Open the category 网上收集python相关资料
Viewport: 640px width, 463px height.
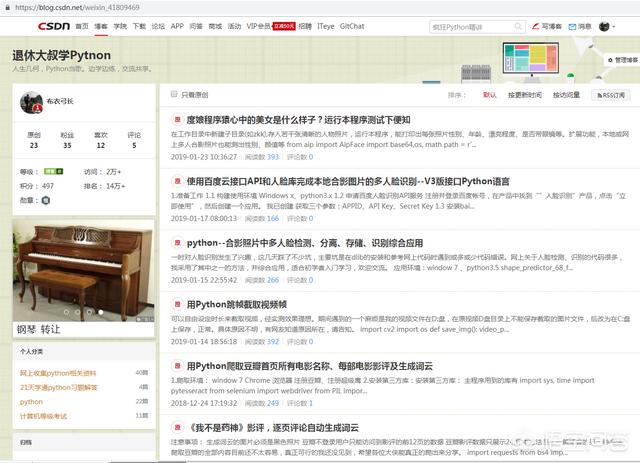coord(58,373)
